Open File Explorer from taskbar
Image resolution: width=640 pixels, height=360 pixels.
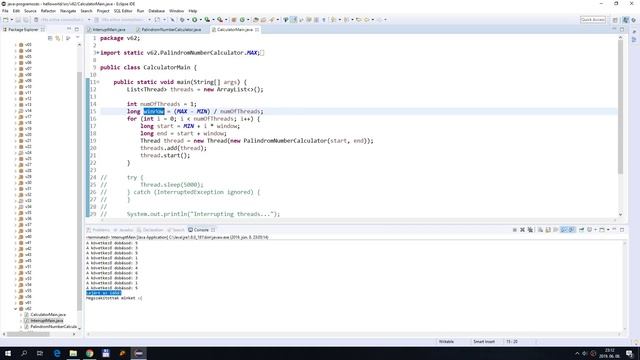click(73, 353)
